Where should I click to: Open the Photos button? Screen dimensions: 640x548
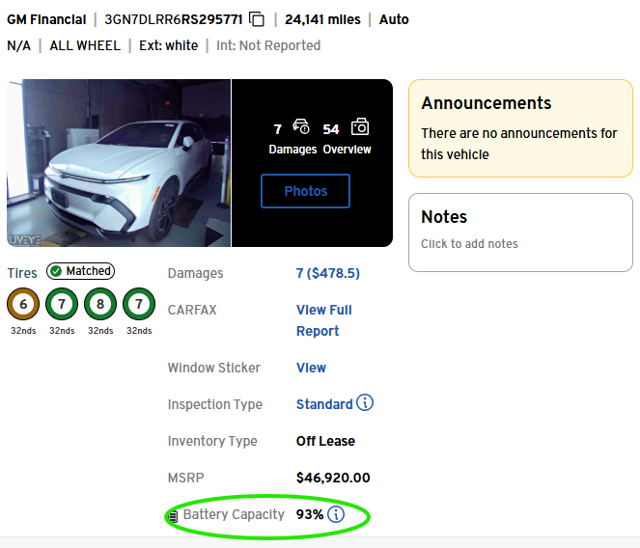click(x=305, y=191)
